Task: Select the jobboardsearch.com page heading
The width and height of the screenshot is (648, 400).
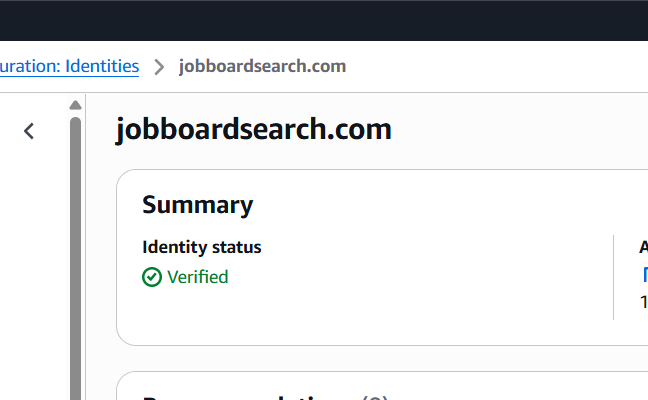Action: pos(254,130)
